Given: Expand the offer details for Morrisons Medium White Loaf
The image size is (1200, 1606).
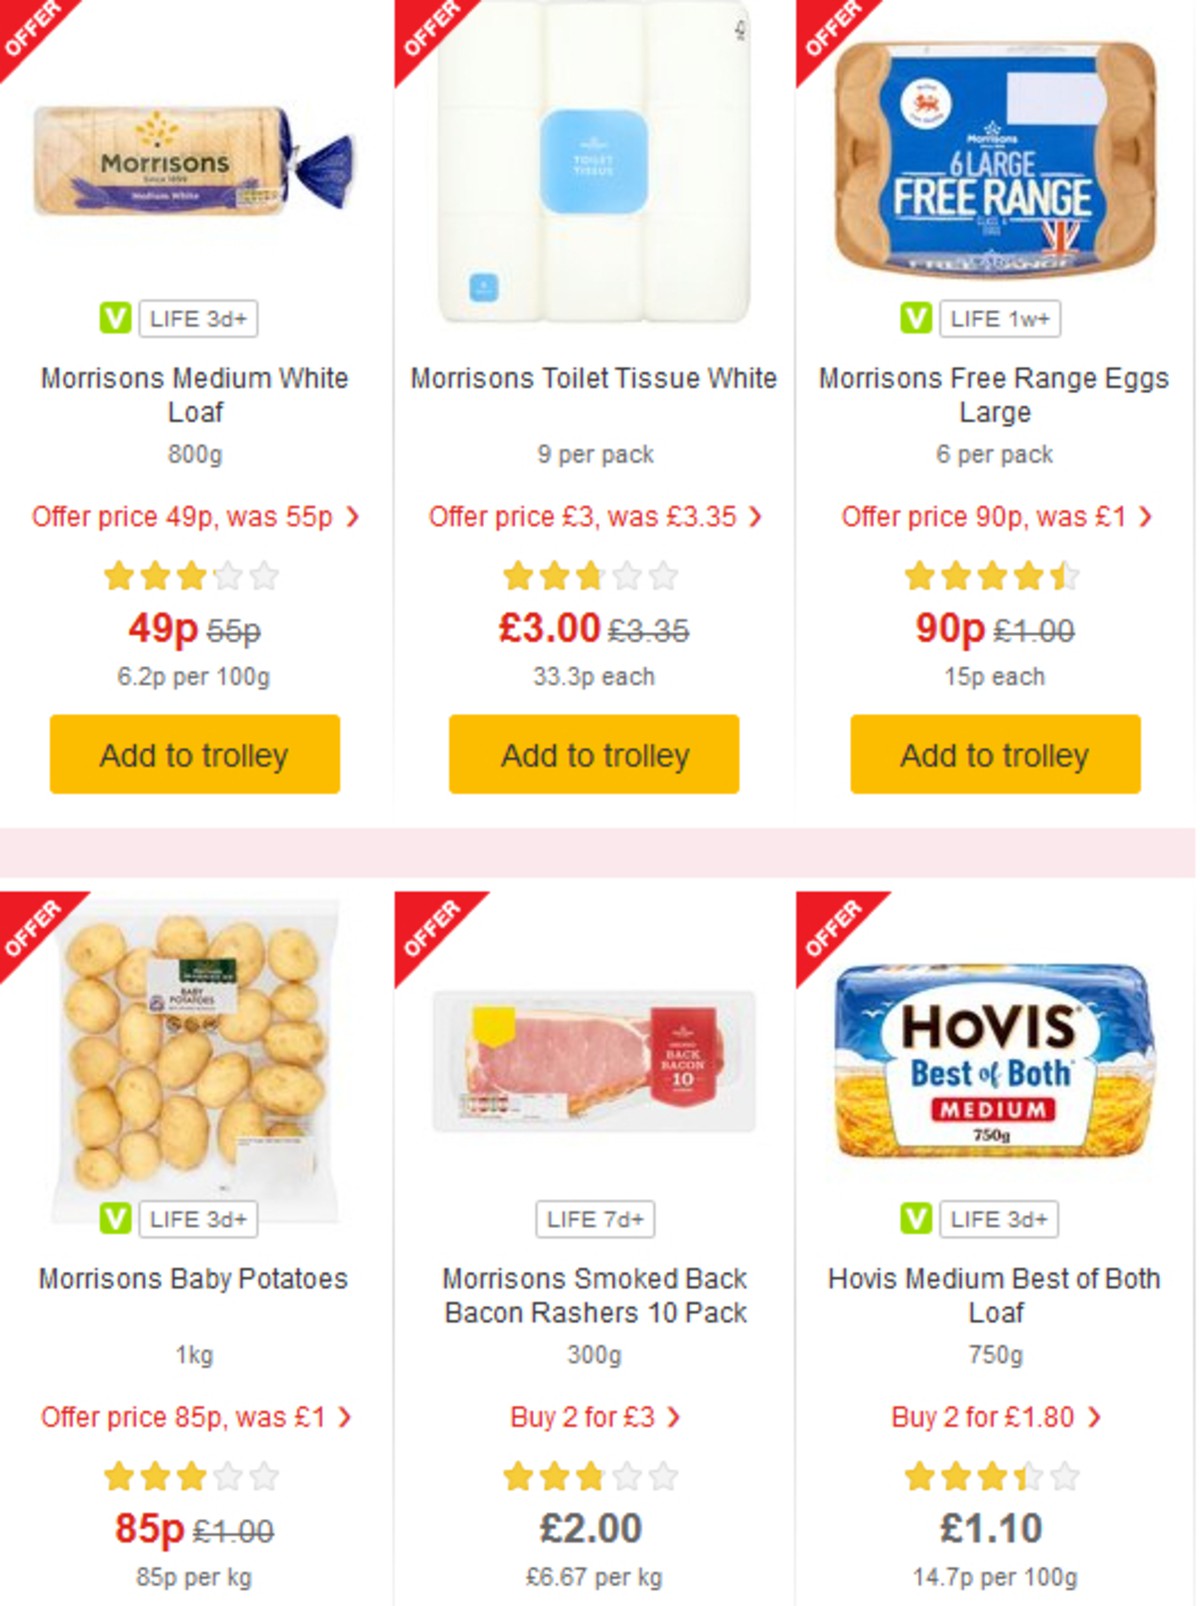Looking at the screenshot, I should coord(194,517).
